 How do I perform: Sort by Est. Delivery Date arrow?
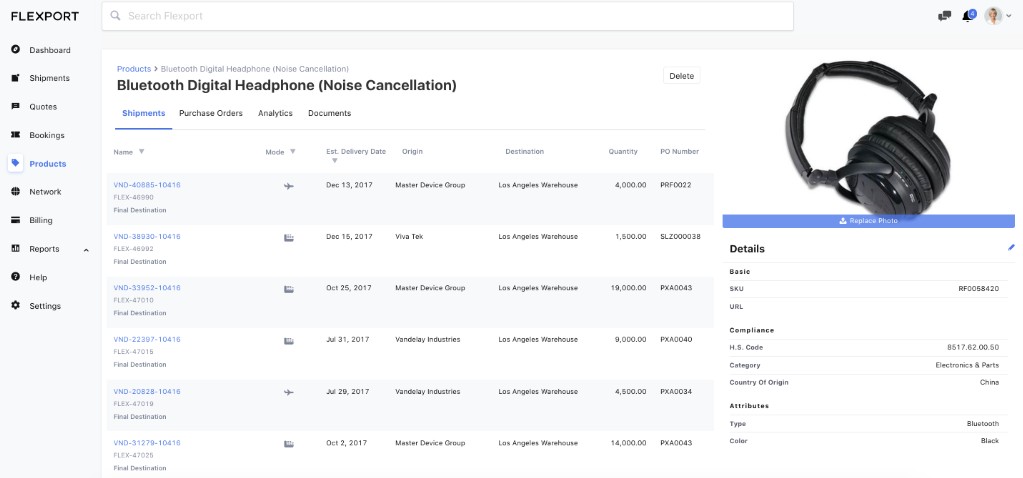pos(334,161)
